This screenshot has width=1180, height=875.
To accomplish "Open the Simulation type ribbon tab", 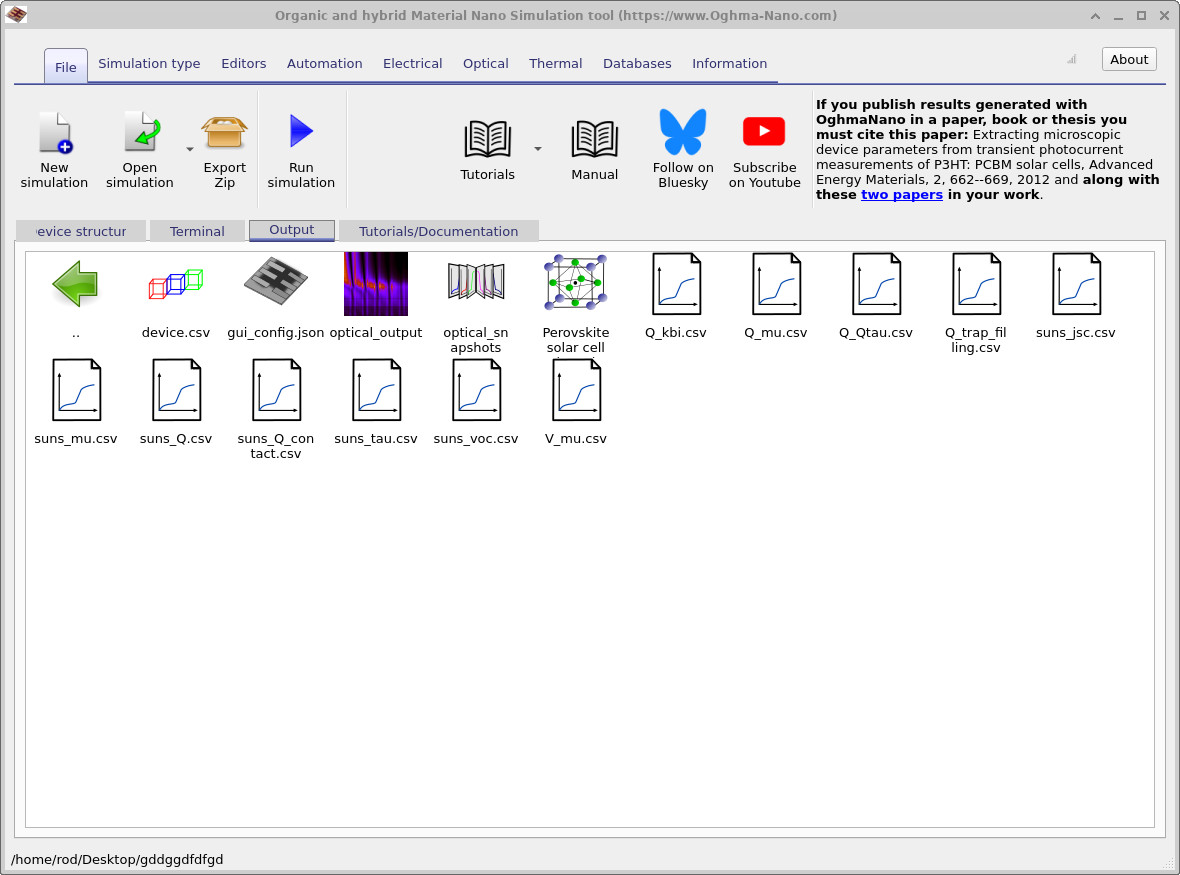I will coord(149,63).
